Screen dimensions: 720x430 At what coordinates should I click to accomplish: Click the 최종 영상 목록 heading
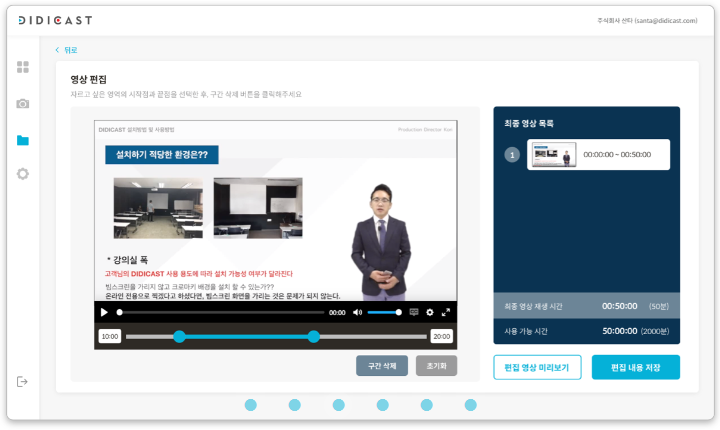(529, 123)
